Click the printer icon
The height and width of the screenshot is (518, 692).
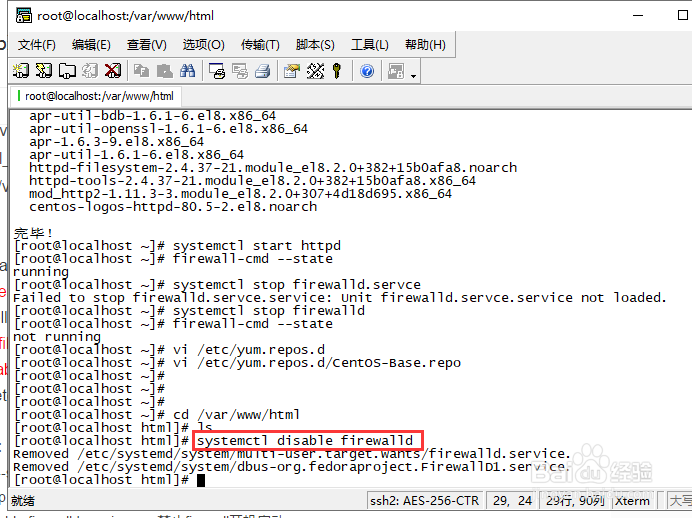263,71
